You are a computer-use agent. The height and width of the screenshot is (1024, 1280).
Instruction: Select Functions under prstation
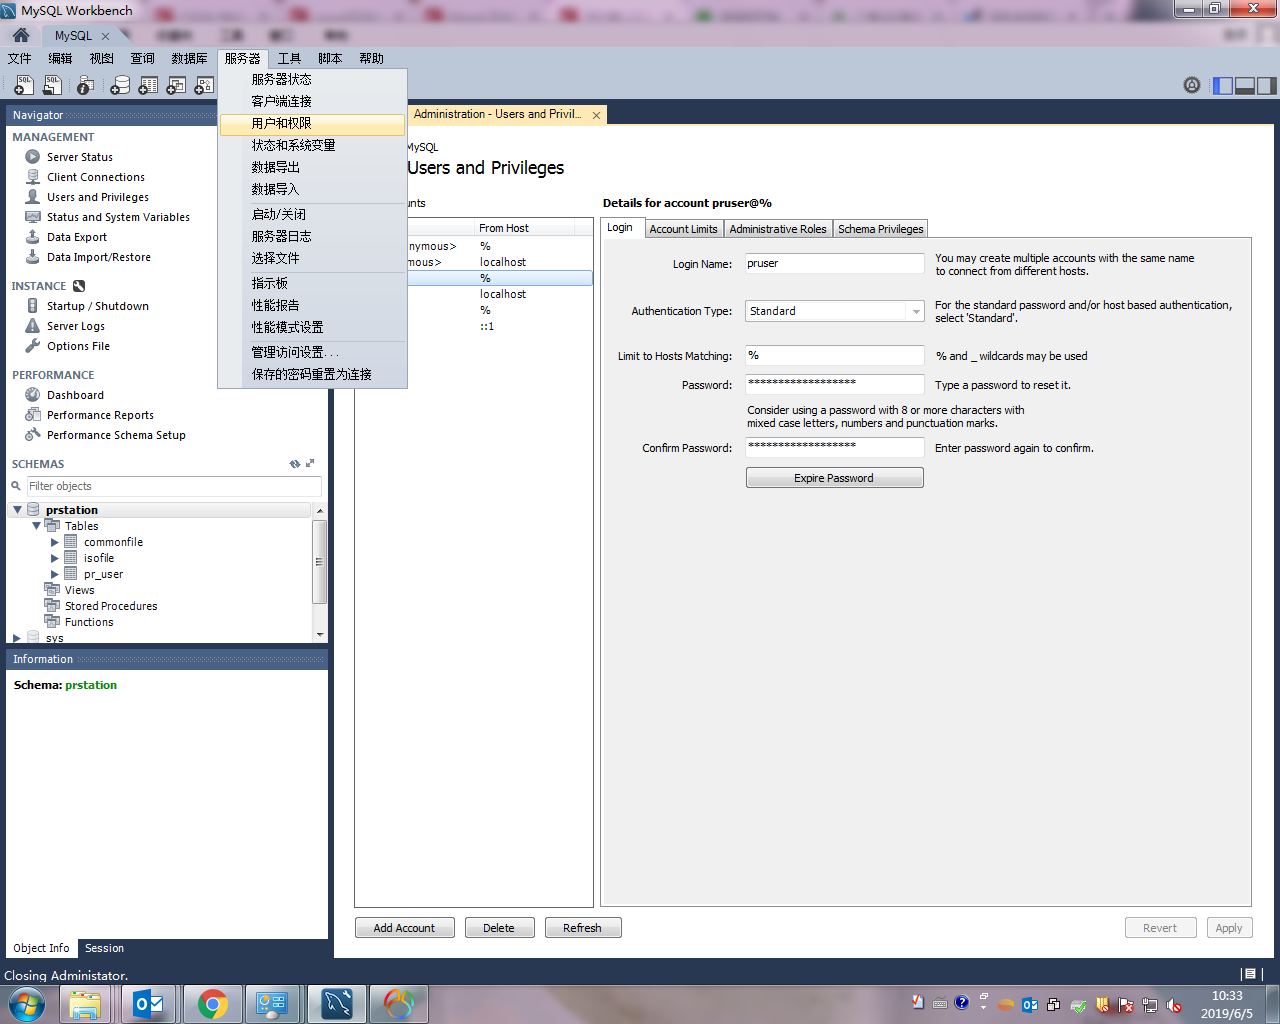coord(89,622)
